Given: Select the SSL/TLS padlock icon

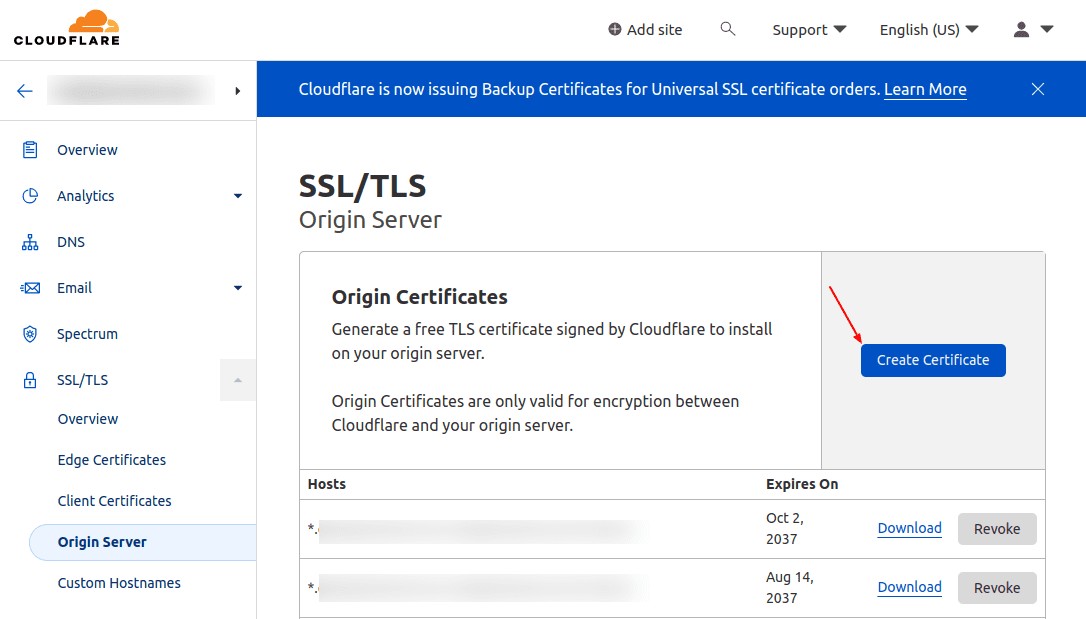Looking at the screenshot, I should pos(31,379).
